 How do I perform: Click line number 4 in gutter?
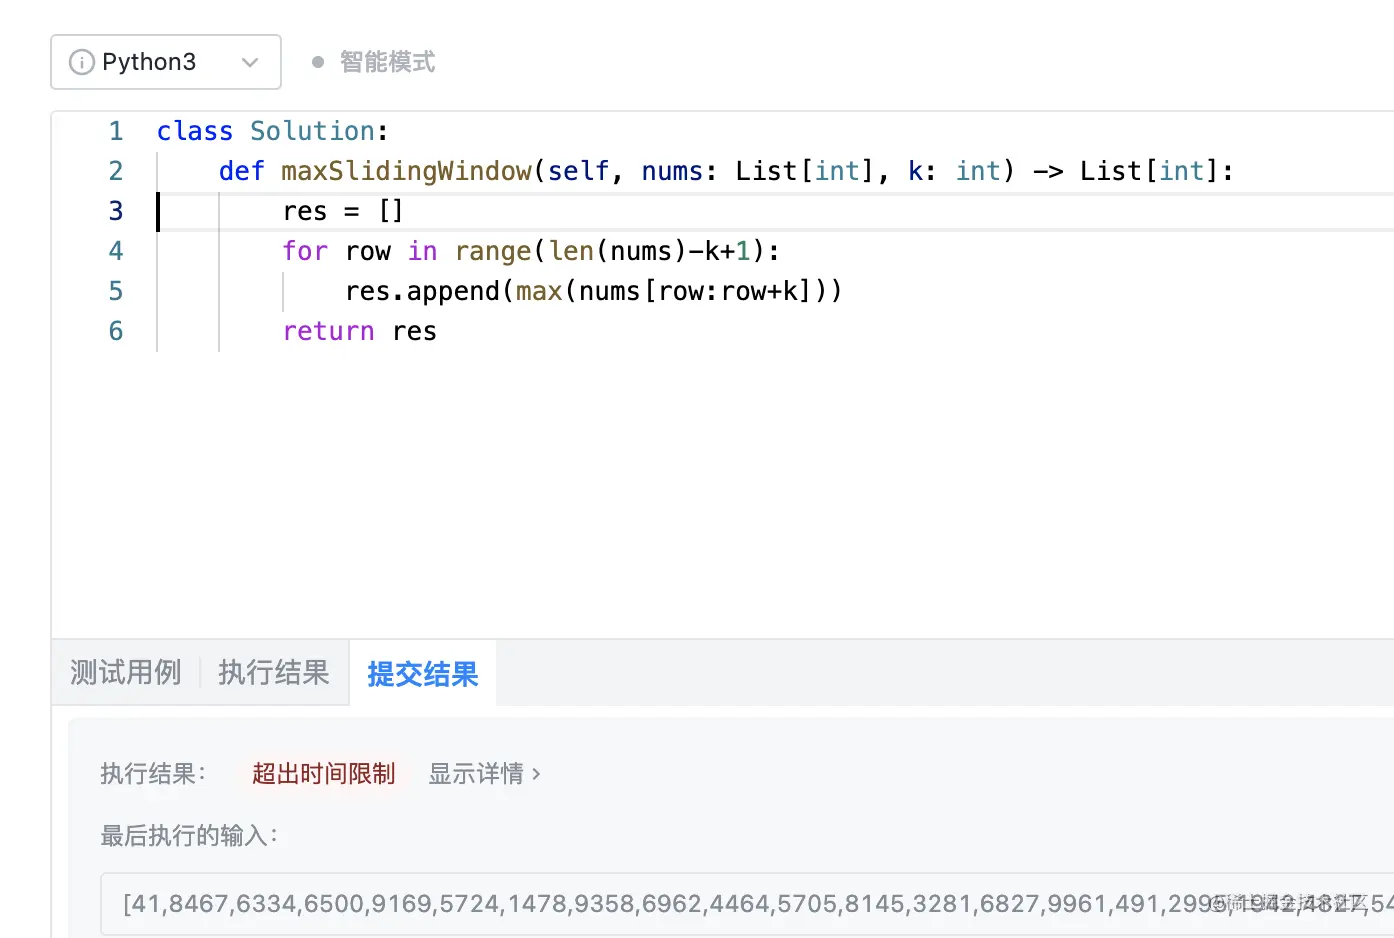[116, 251]
